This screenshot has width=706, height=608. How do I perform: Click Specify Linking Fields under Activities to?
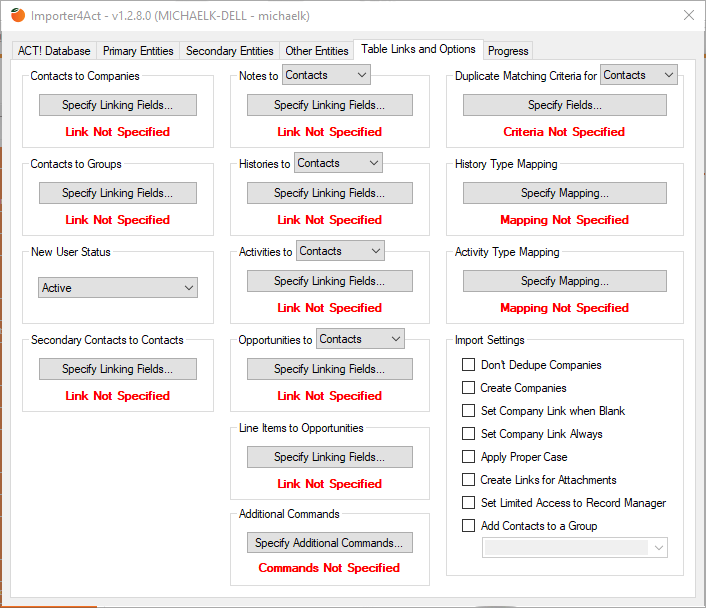coord(330,281)
